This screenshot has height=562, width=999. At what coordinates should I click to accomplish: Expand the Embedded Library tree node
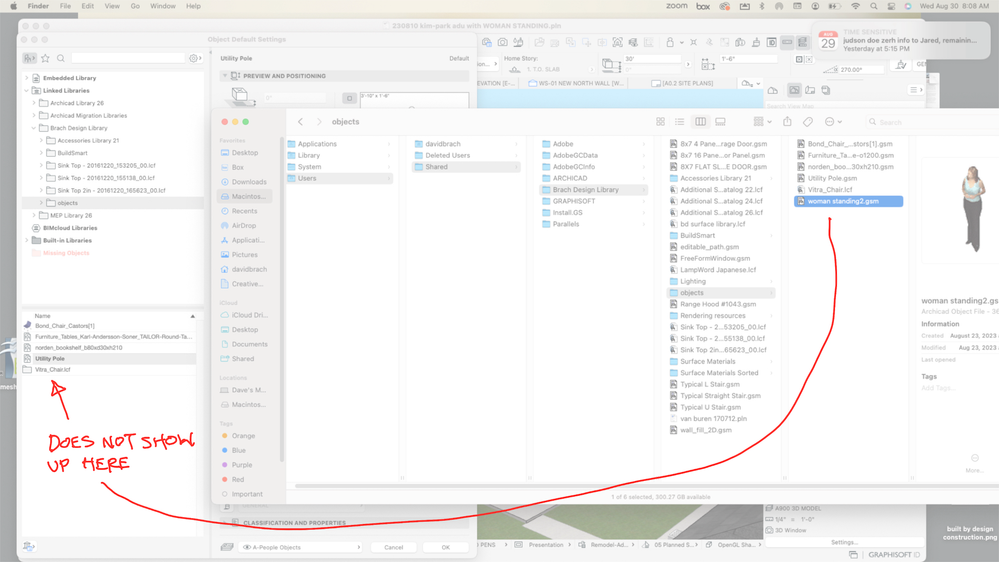click(27, 78)
